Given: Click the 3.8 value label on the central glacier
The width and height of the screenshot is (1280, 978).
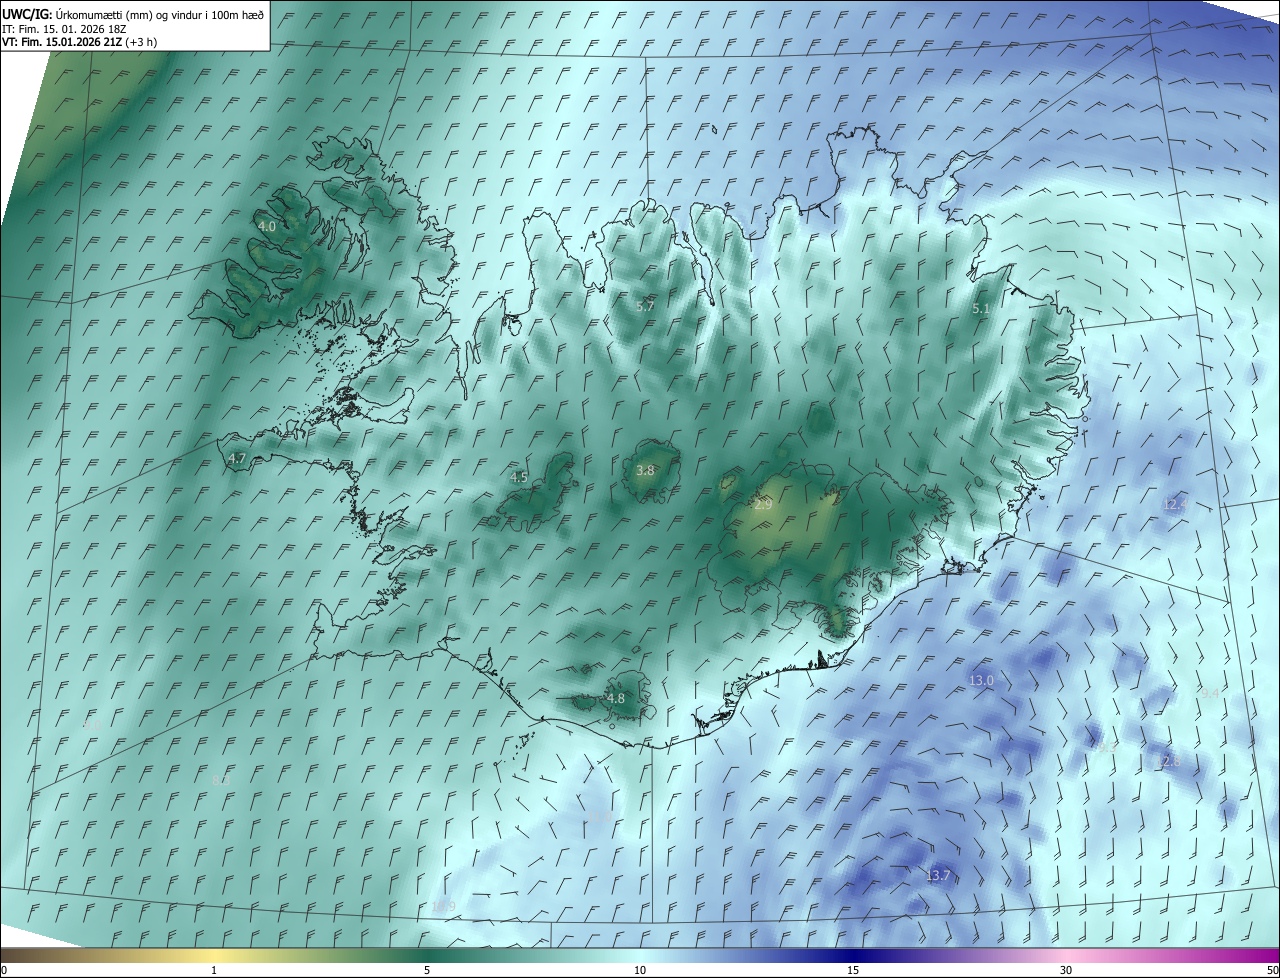Looking at the screenshot, I should click(x=646, y=470).
